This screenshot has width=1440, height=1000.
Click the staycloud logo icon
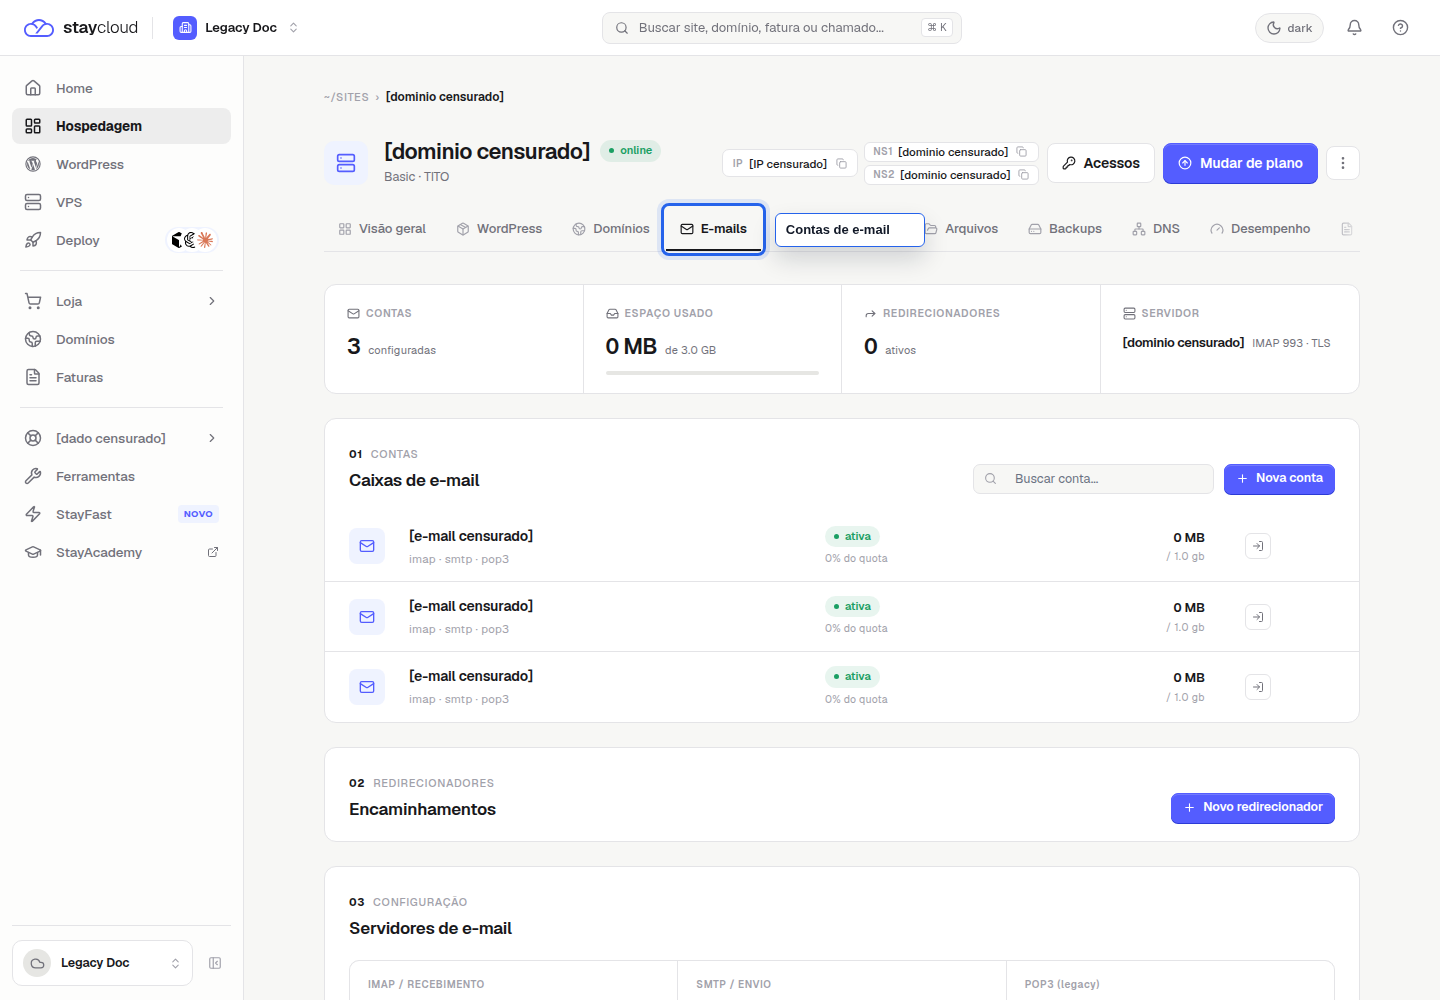point(38,28)
